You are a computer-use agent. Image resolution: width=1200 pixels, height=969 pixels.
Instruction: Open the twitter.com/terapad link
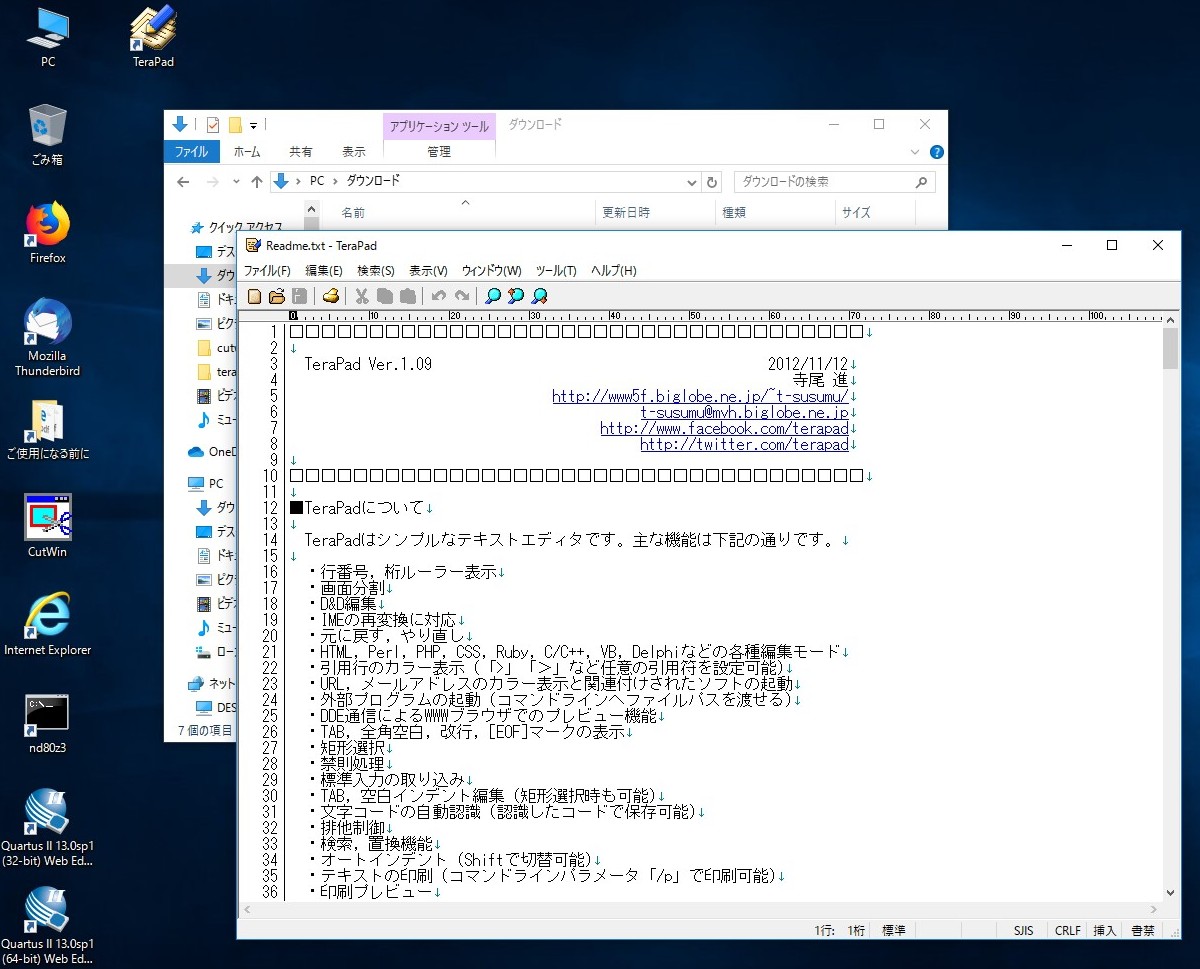coord(744,445)
